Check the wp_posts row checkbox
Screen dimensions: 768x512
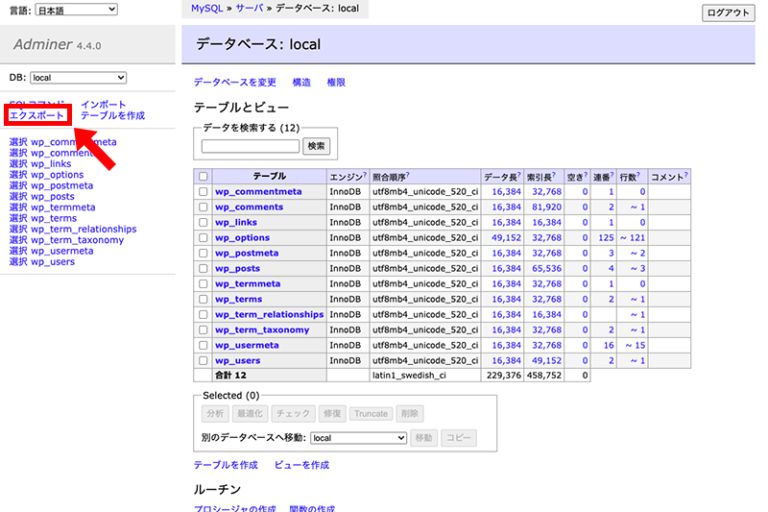click(203, 268)
